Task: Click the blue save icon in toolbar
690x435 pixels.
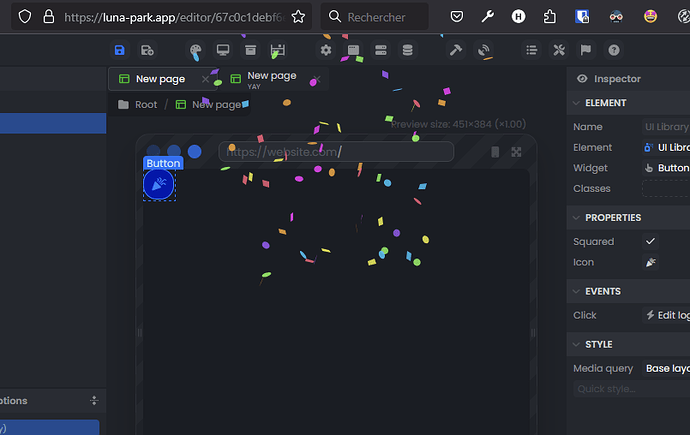Action: [x=120, y=50]
